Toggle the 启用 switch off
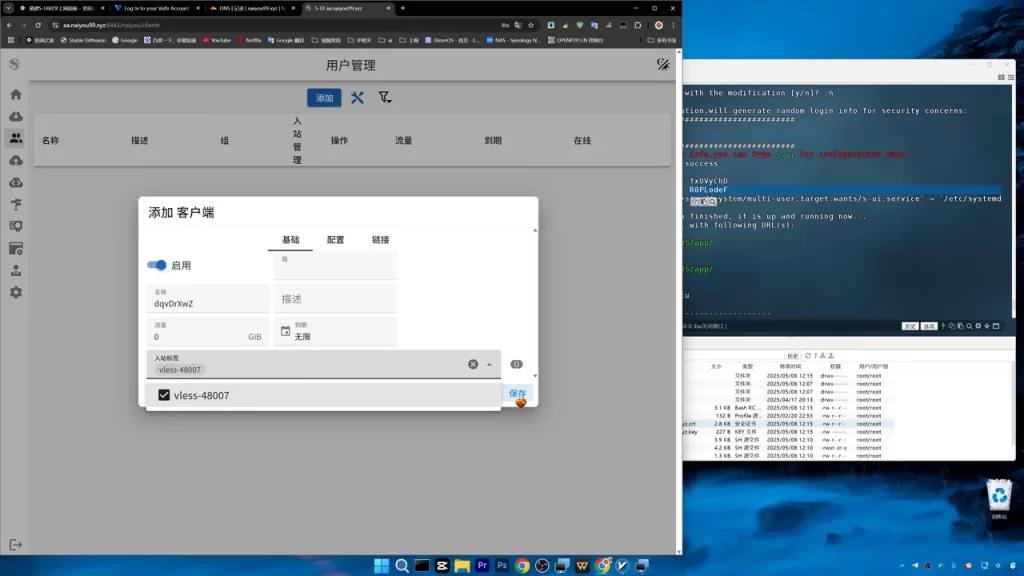Image resolution: width=1024 pixels, height=576 pixels. (x=157, y=265)
